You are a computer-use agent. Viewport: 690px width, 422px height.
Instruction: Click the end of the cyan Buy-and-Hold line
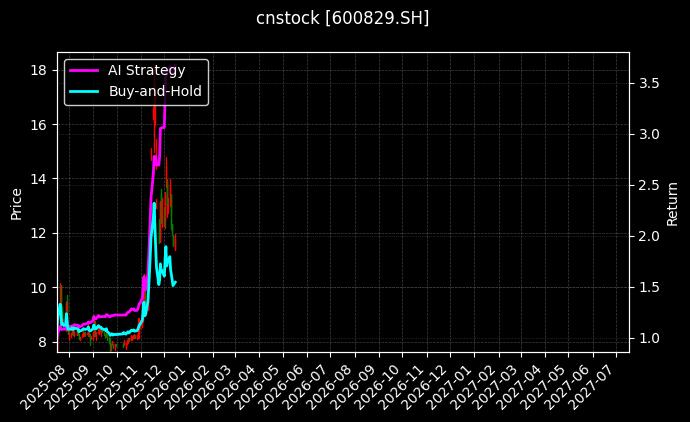[x=175, y=282]
